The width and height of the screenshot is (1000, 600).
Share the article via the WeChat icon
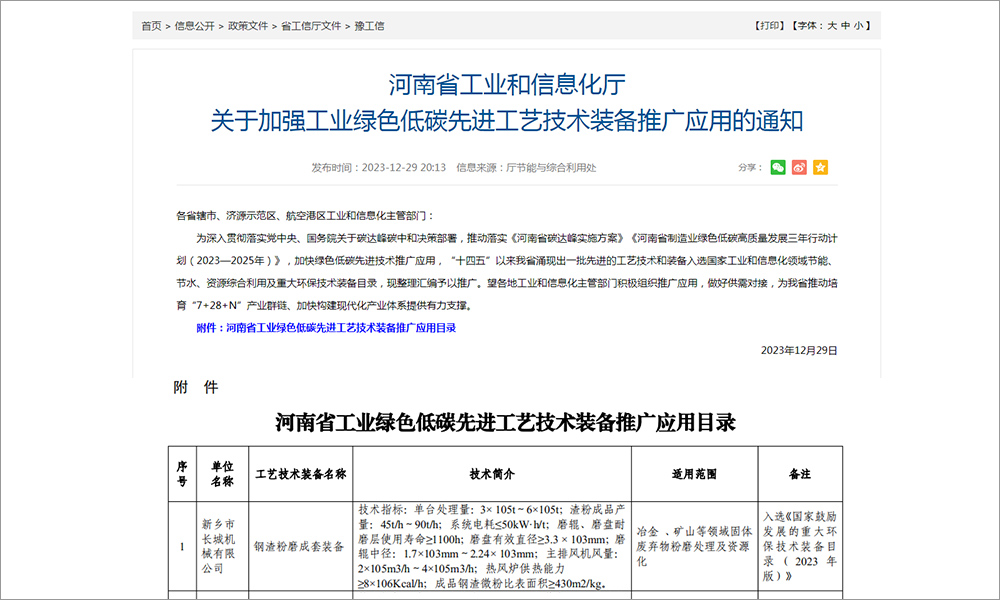(x=779, y=167)
